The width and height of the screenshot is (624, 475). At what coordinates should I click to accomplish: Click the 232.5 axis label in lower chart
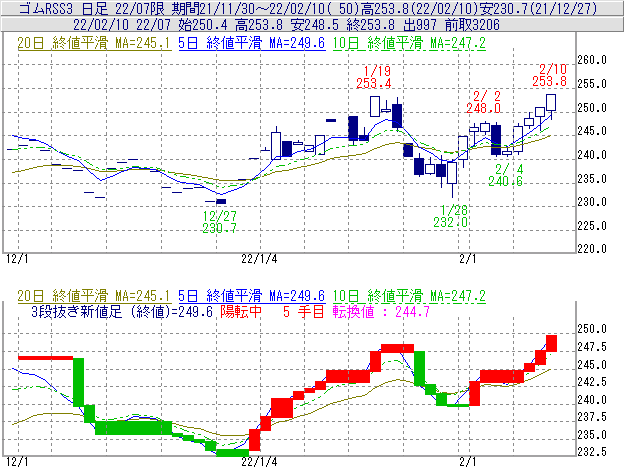point(592,452)
